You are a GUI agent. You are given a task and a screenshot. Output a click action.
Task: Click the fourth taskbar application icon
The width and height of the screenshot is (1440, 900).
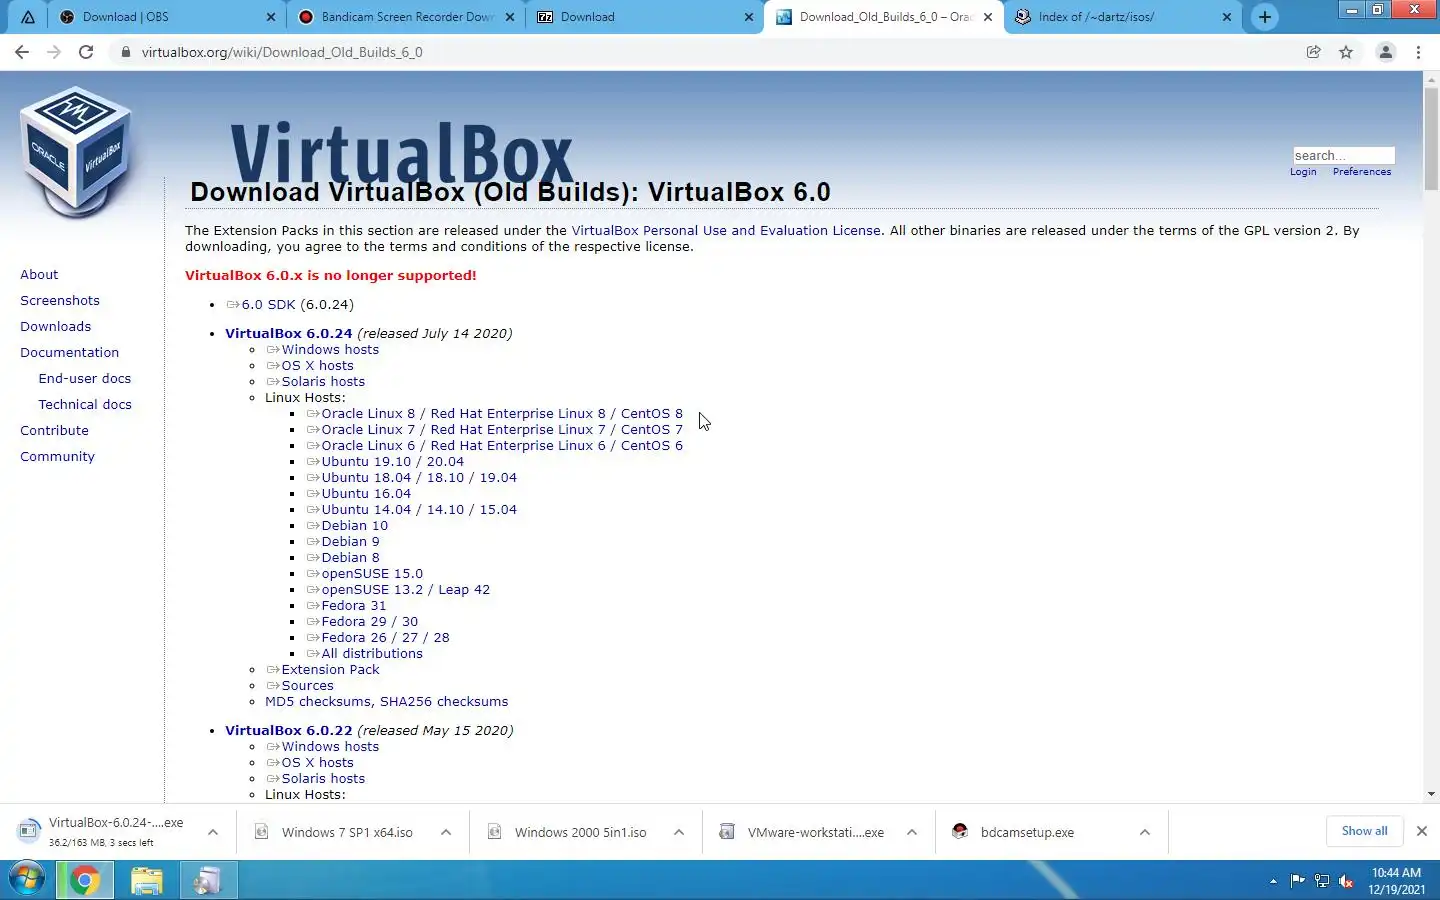click(x=208, y=880)
